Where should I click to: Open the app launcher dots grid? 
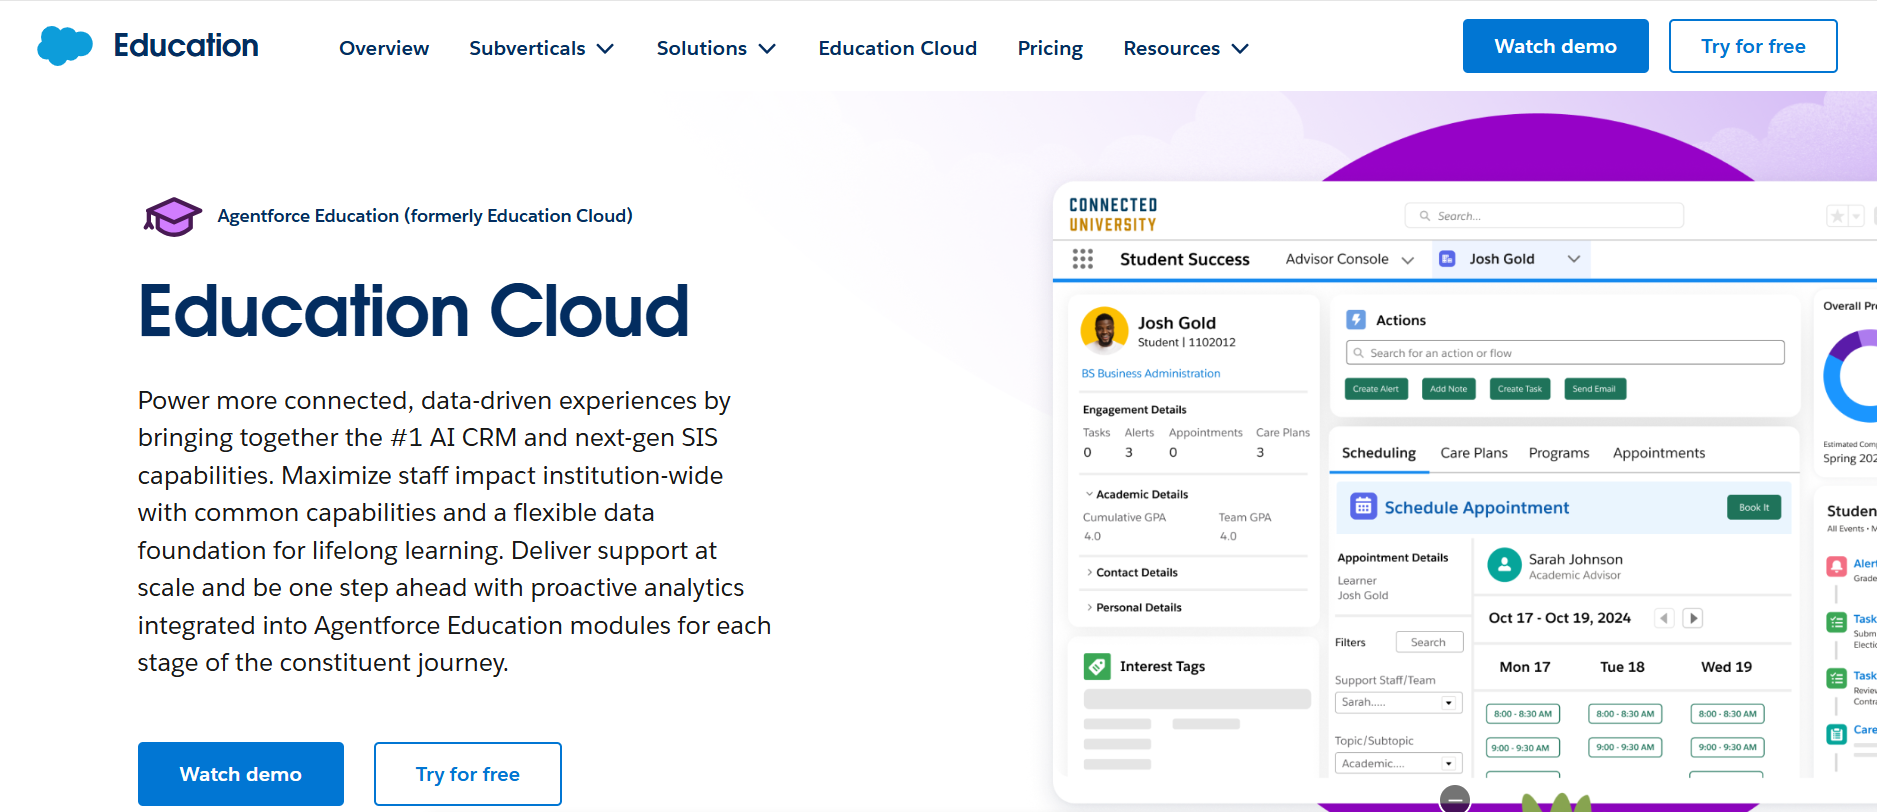point(1082,259)
